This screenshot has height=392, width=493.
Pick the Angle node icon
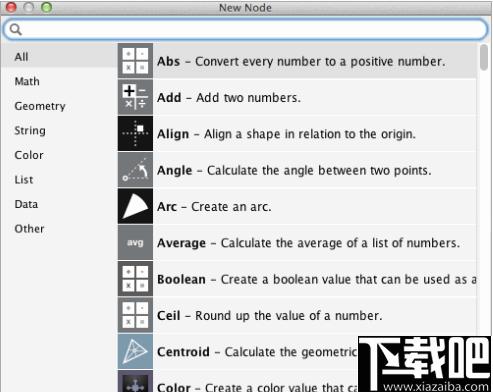tap(135, 170)
